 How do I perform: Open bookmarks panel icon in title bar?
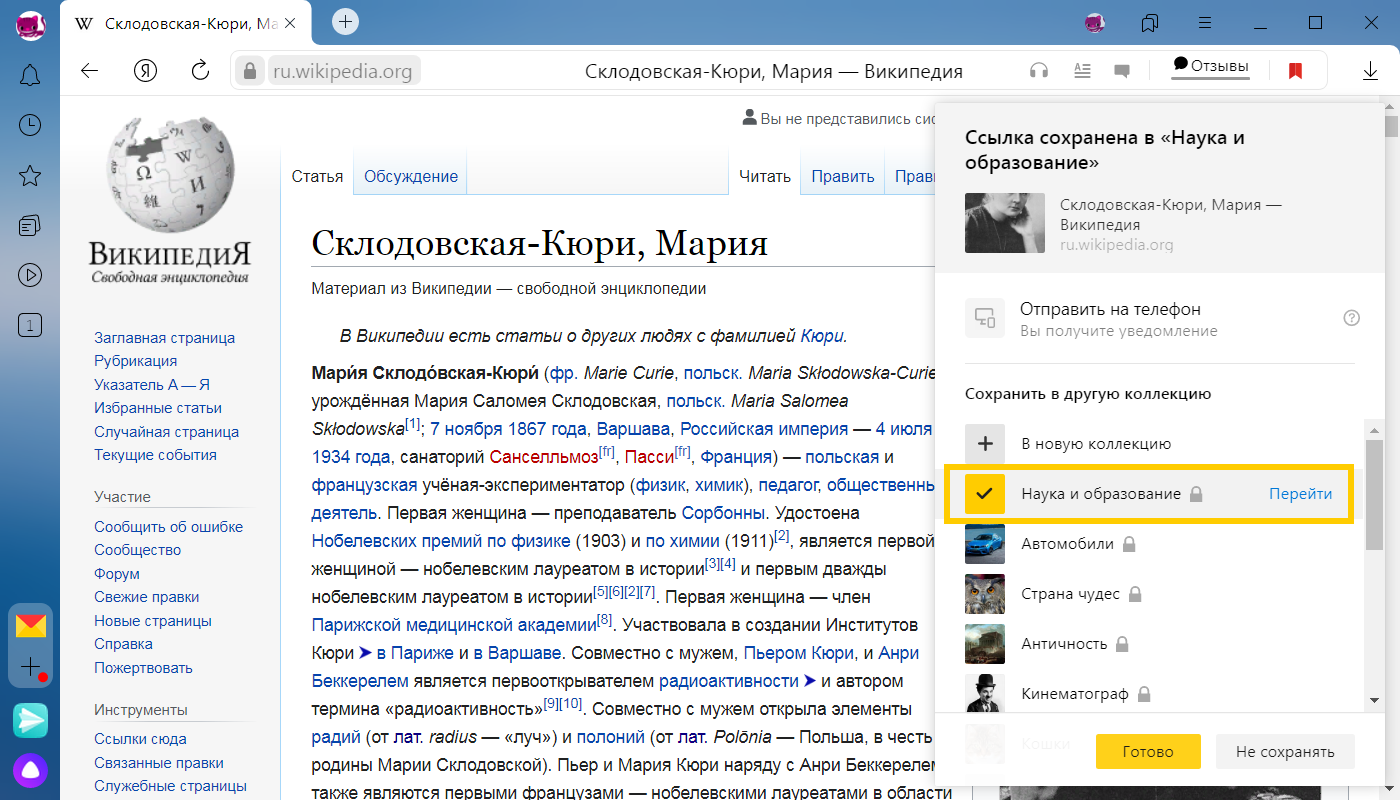(1150, 22)
